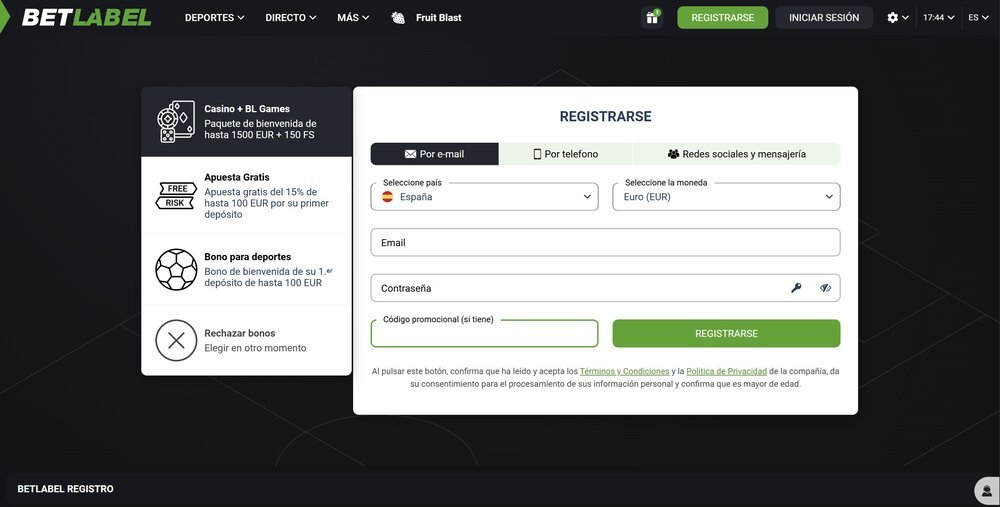The width and height of the screenshot is (1000, 507).
Task: Open the Términos y Condiciones link
Action: pos(624,371)
